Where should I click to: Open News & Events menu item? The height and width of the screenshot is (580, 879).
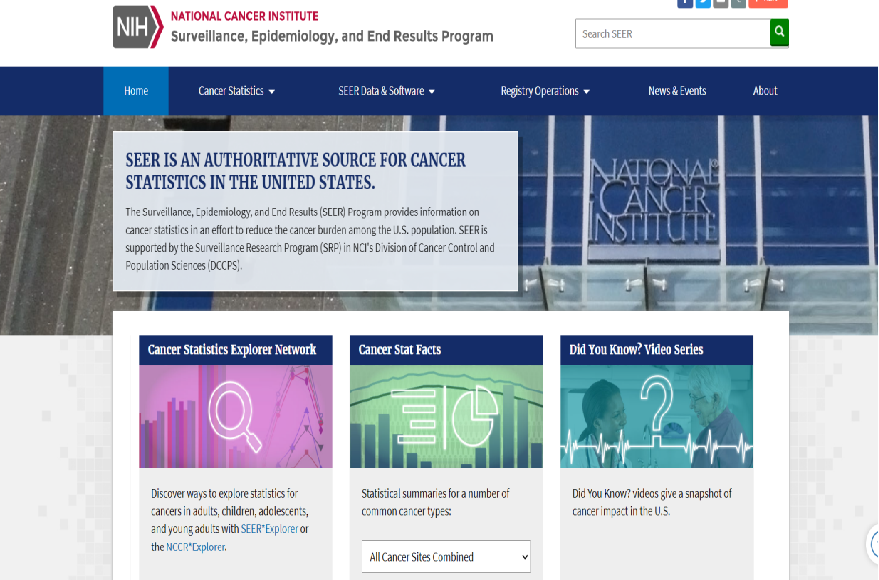tap(677, 91)
